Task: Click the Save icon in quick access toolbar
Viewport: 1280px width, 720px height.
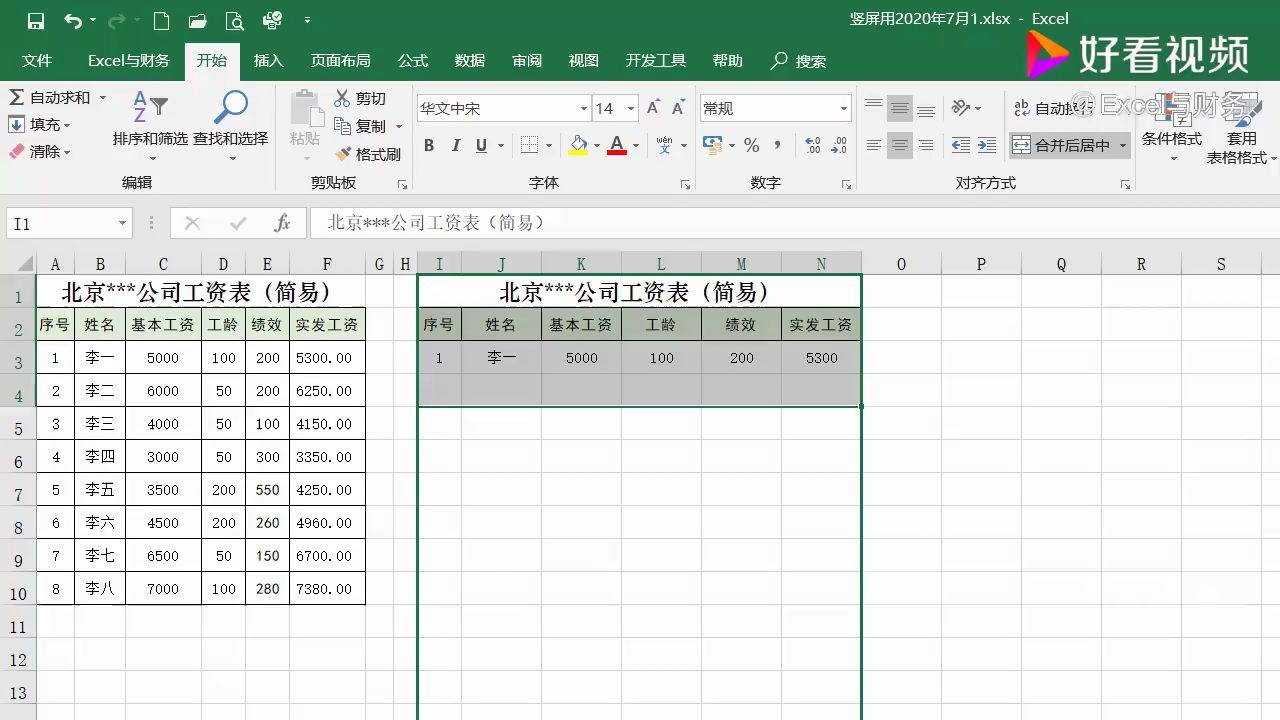Action: [36, 20]
